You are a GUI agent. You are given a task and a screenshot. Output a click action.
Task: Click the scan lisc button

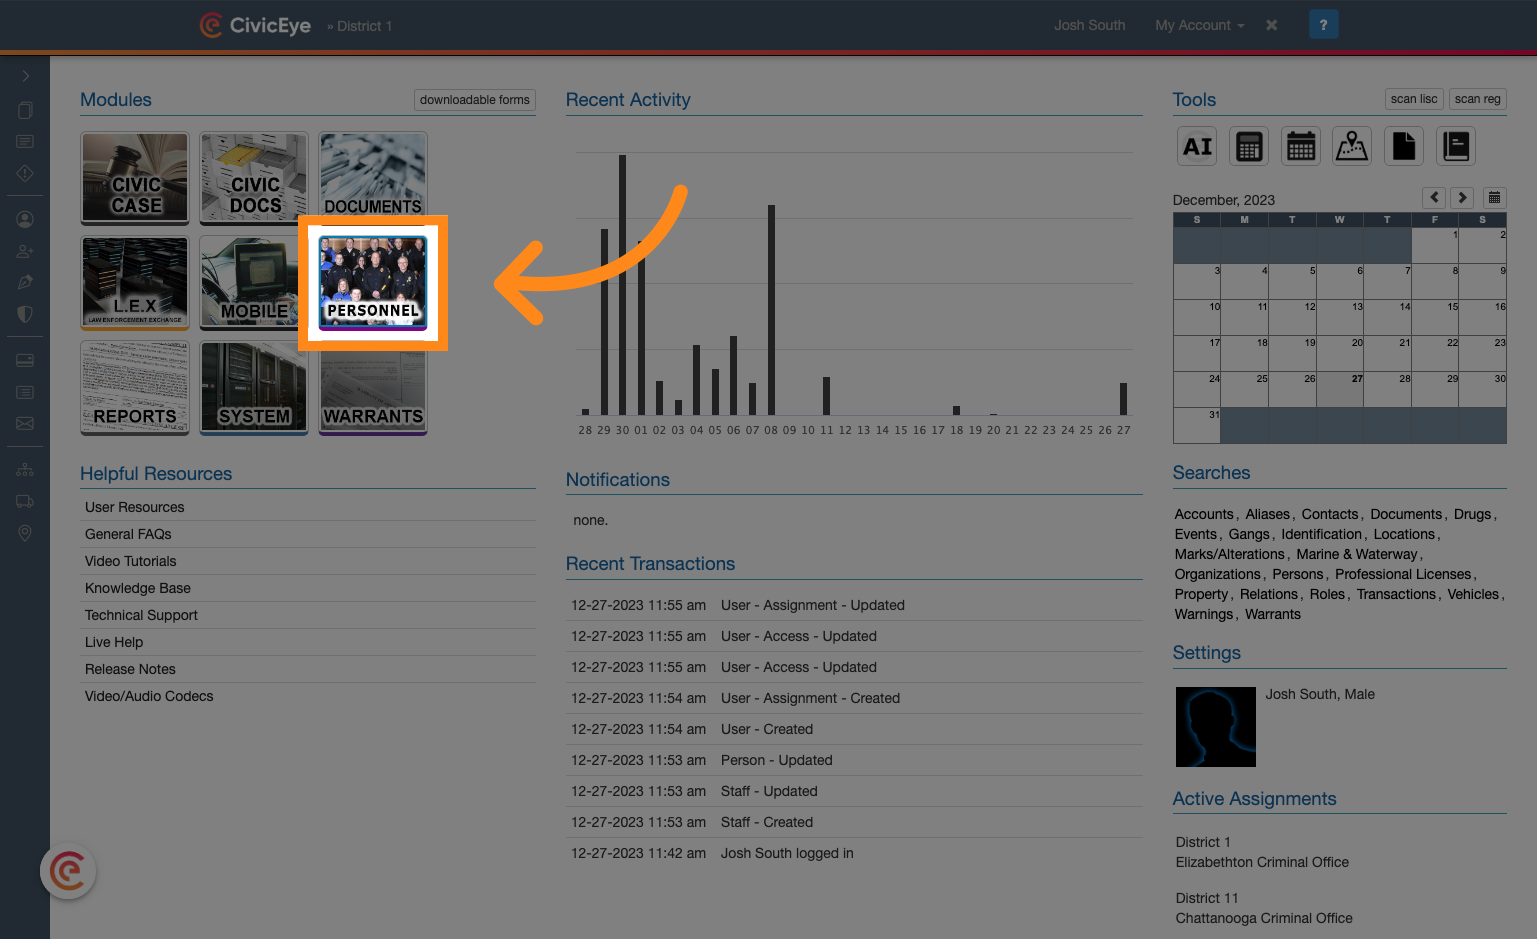1414,99
